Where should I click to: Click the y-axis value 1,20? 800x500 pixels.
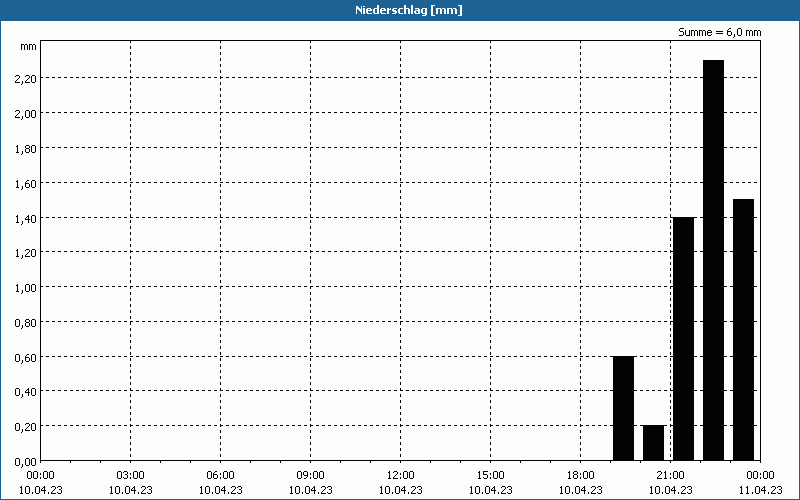[26, 253]
